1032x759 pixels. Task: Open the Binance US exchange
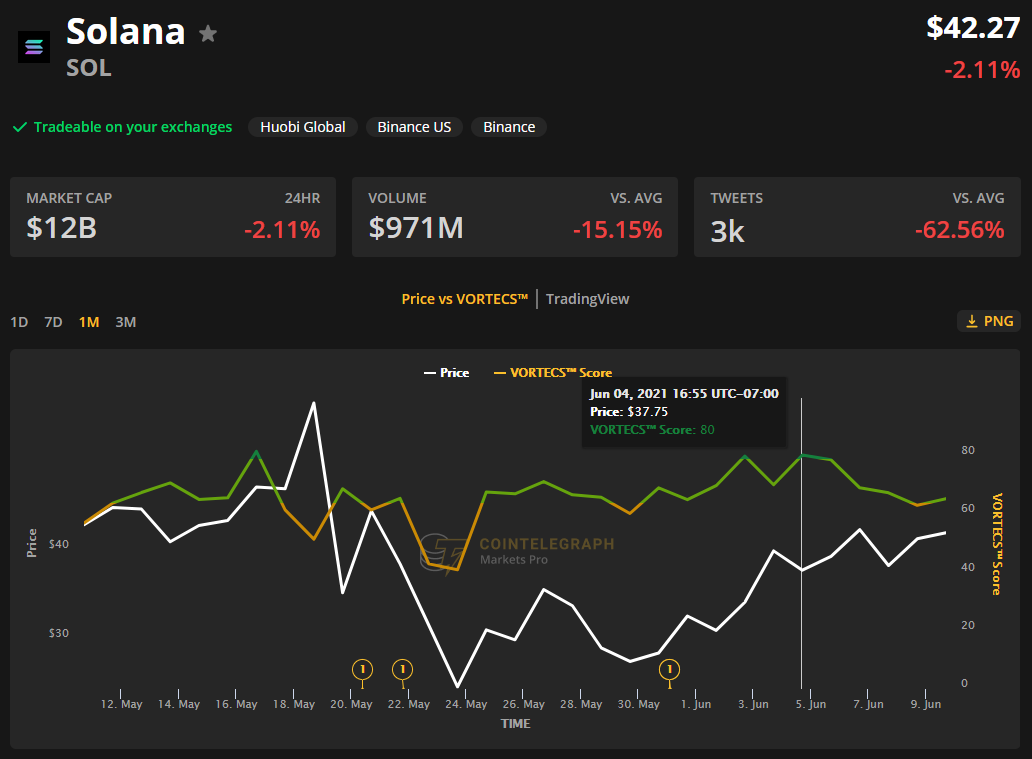(x=414, y=127)
